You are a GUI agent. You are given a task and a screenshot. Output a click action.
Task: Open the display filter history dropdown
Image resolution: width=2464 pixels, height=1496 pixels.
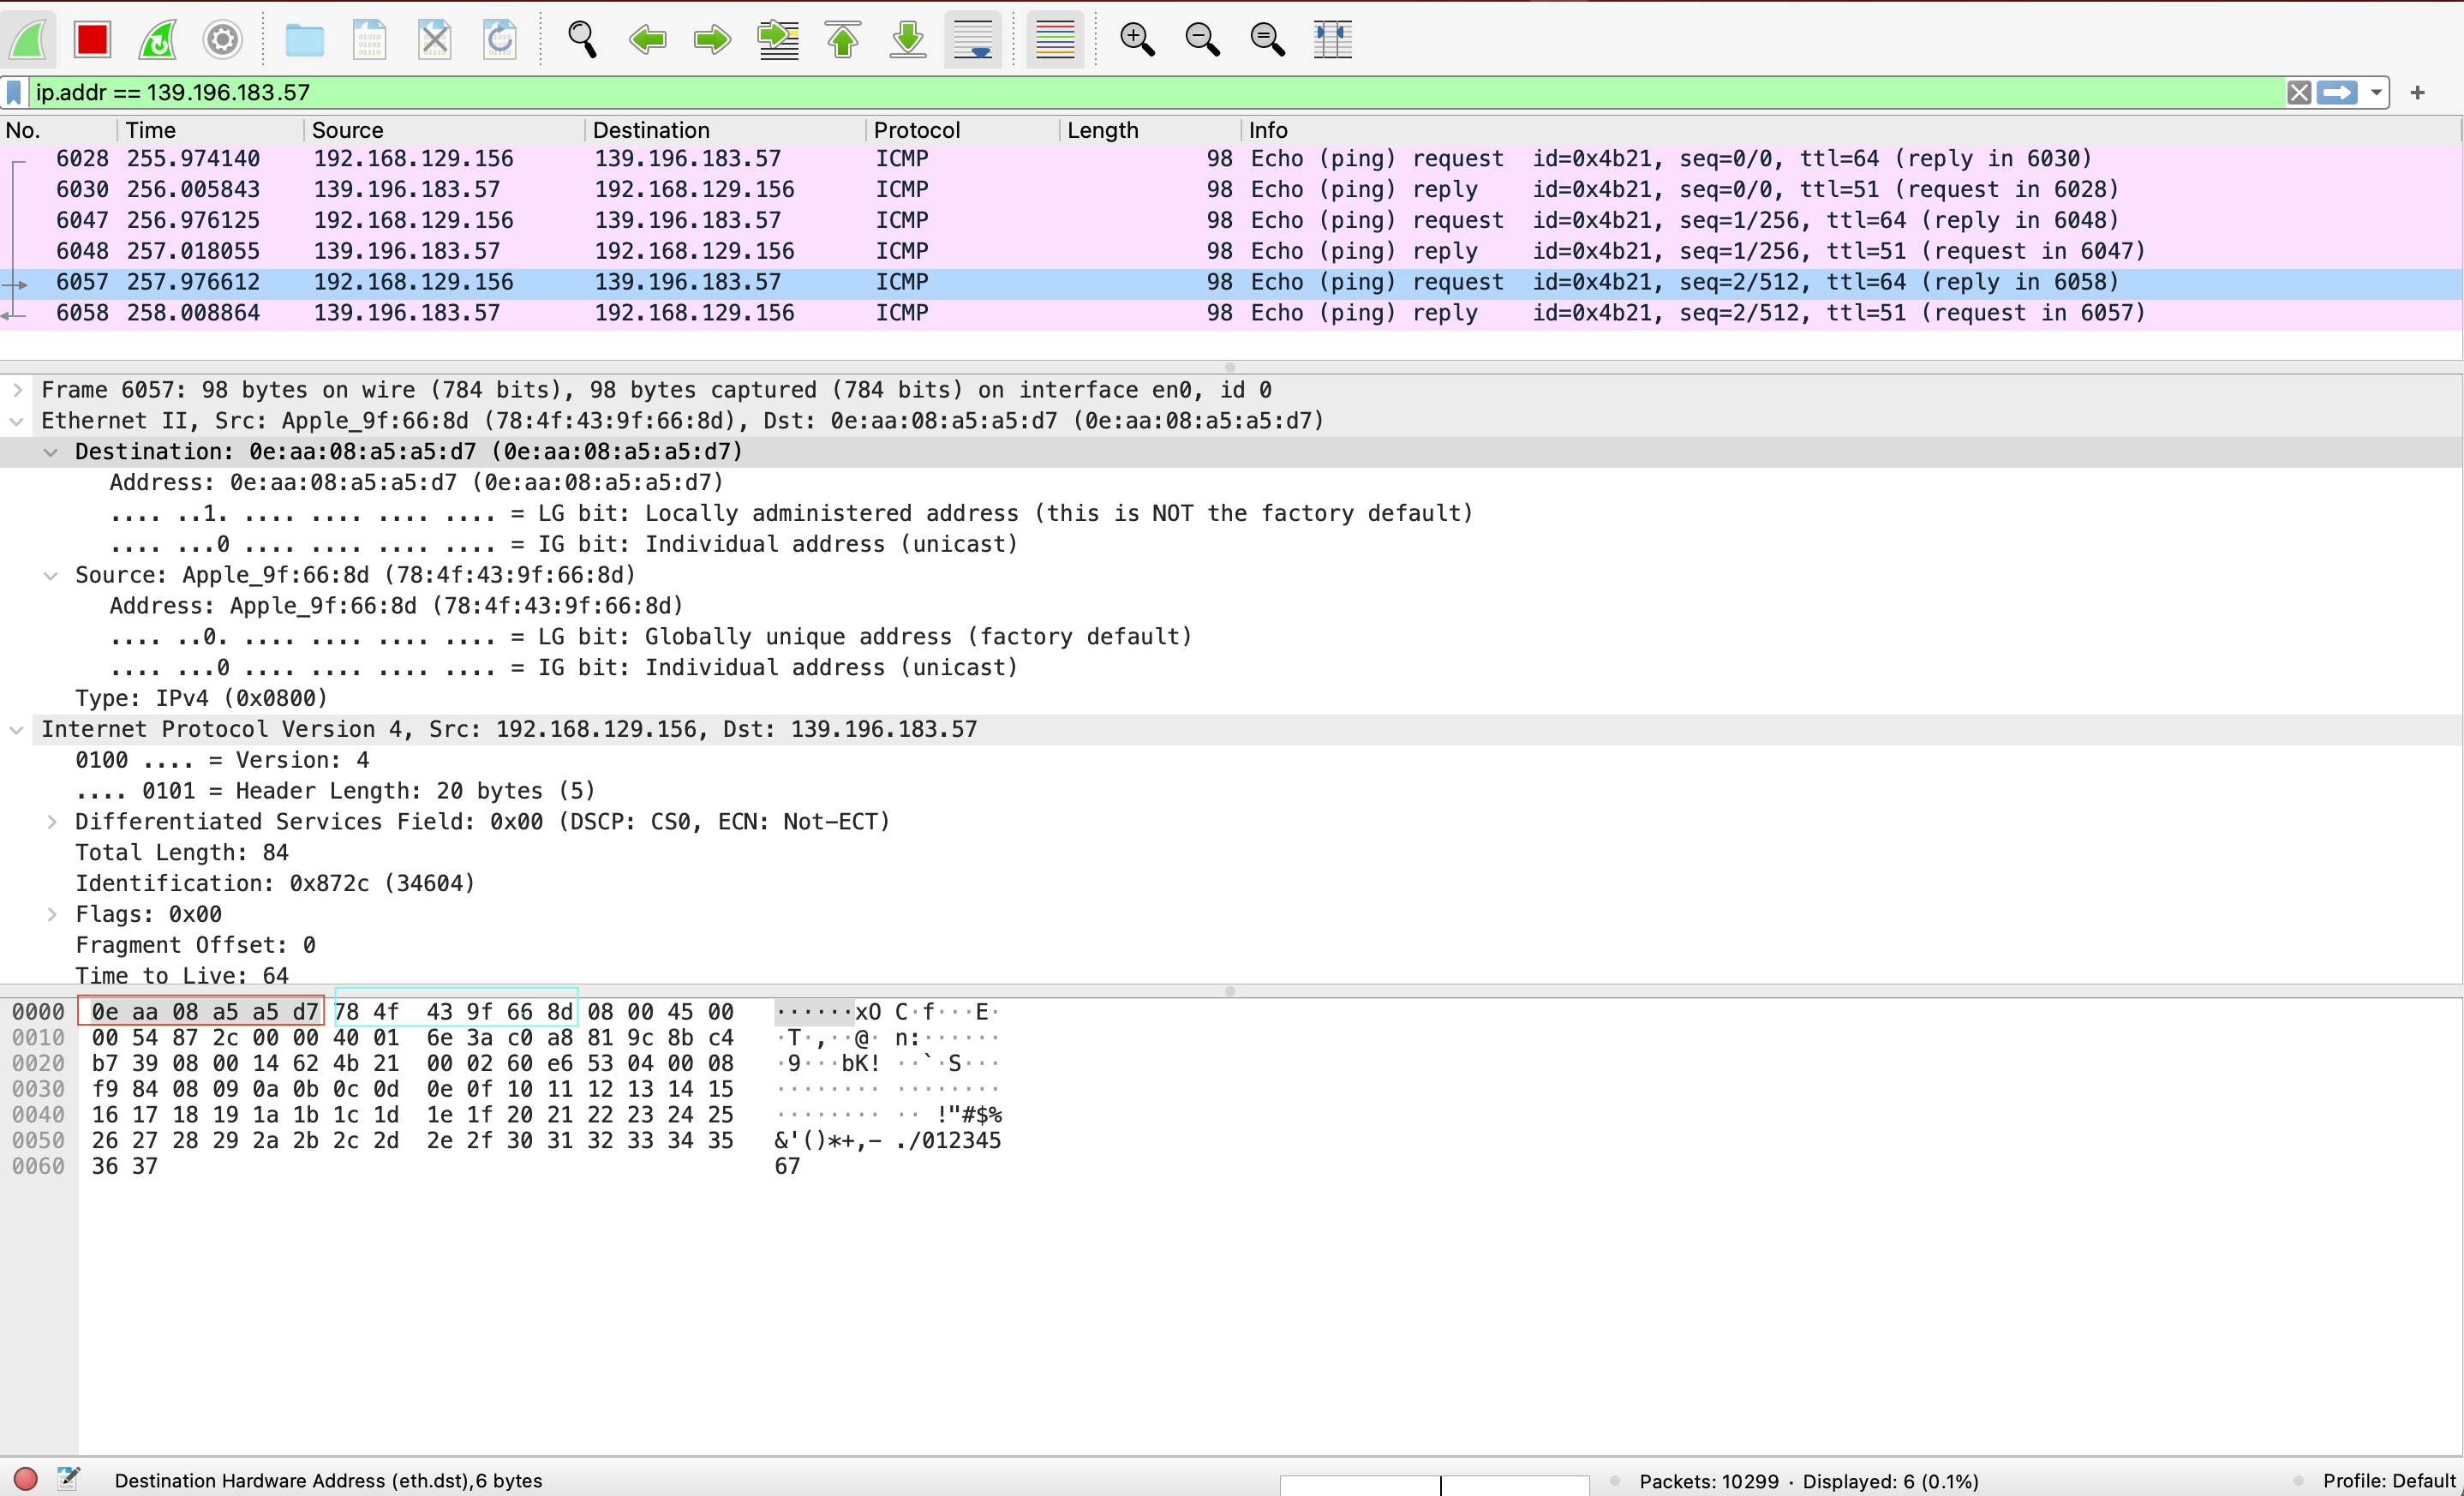pos(2377,93)
